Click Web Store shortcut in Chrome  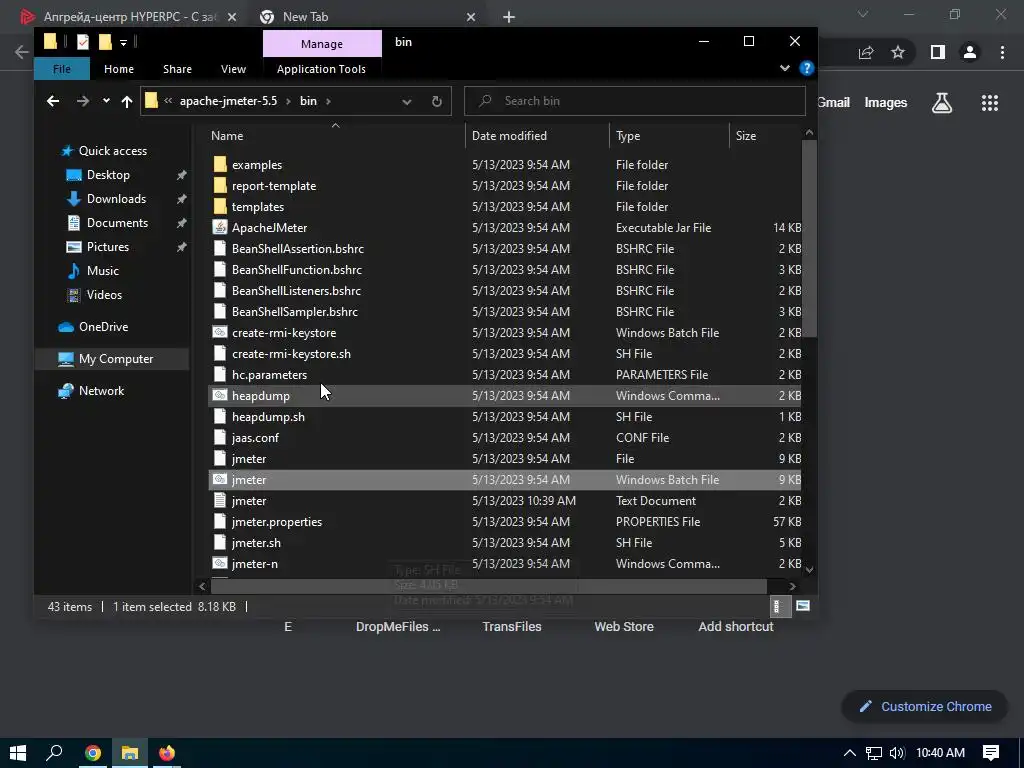[624, 626]
